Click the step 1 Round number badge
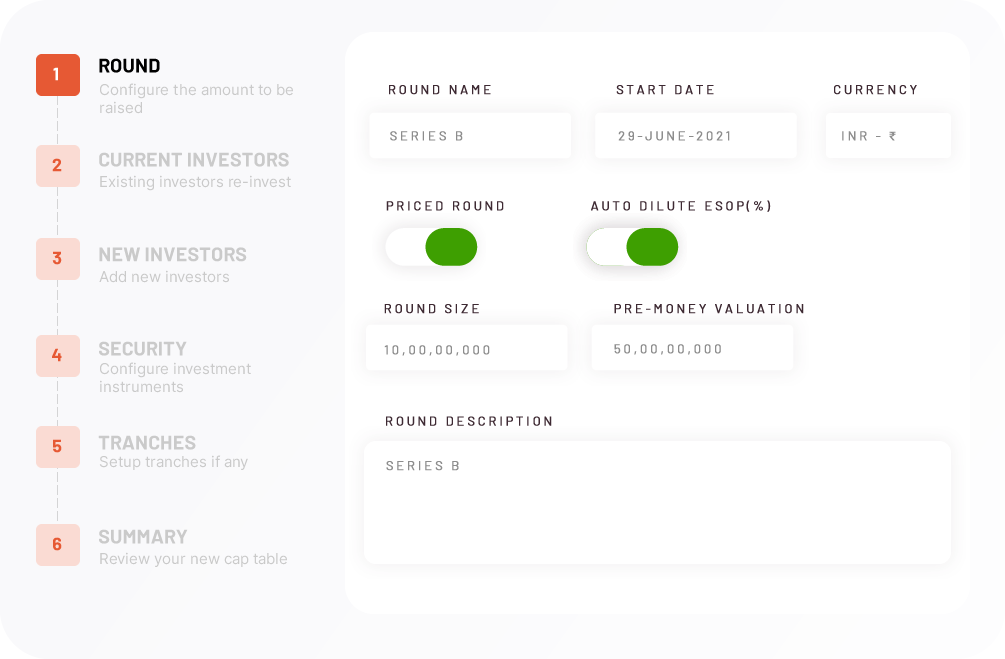 58,75
